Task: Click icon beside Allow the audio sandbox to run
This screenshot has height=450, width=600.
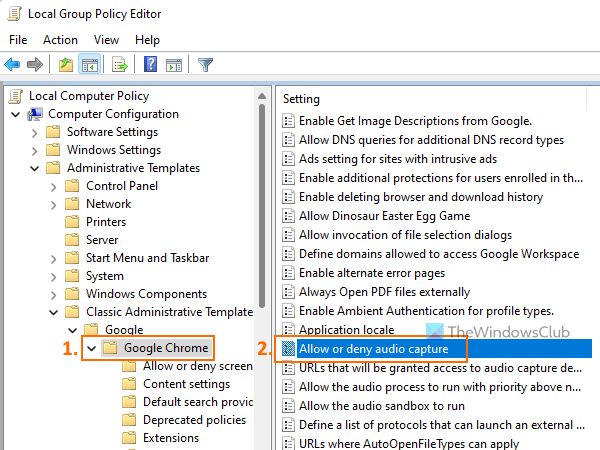Action: click(x=289, y=406)
